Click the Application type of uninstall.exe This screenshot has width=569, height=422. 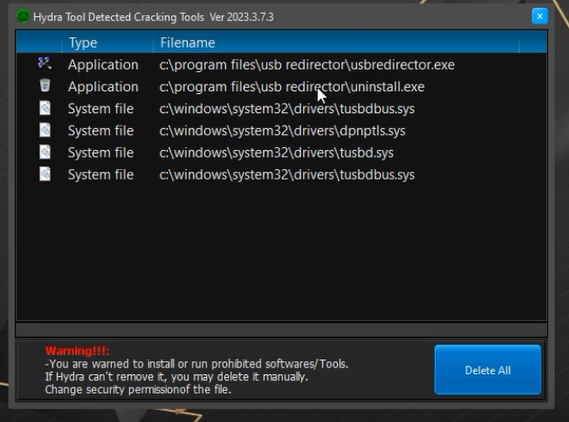point(103,87)
